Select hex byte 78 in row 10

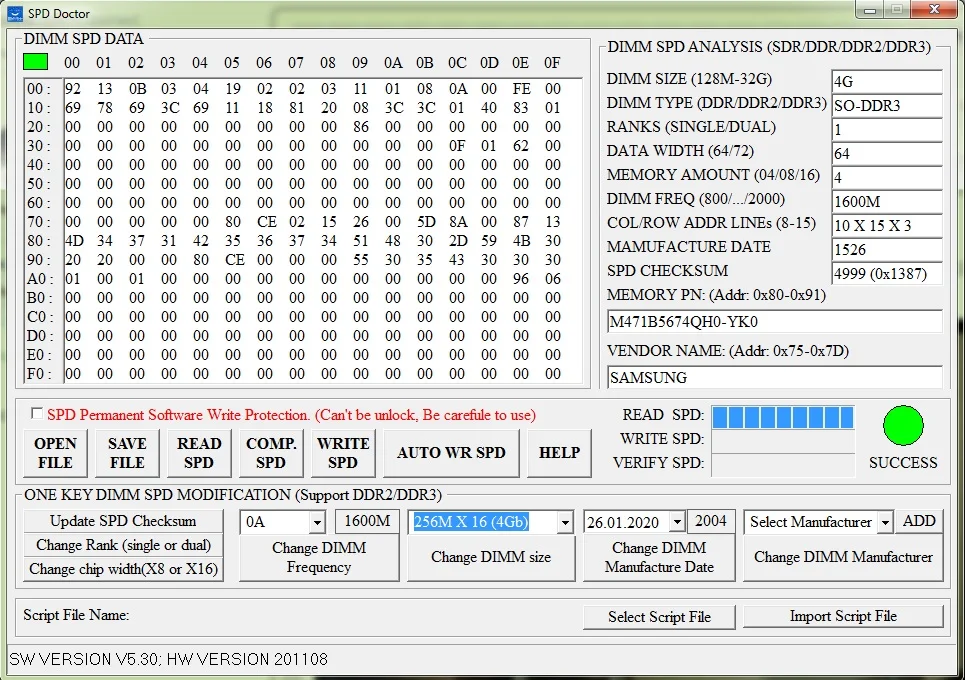(x=105, y=108)
